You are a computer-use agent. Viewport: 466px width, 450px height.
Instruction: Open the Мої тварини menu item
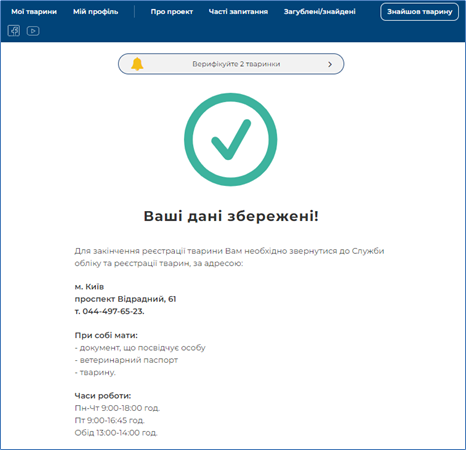click(x=34, y=12)
